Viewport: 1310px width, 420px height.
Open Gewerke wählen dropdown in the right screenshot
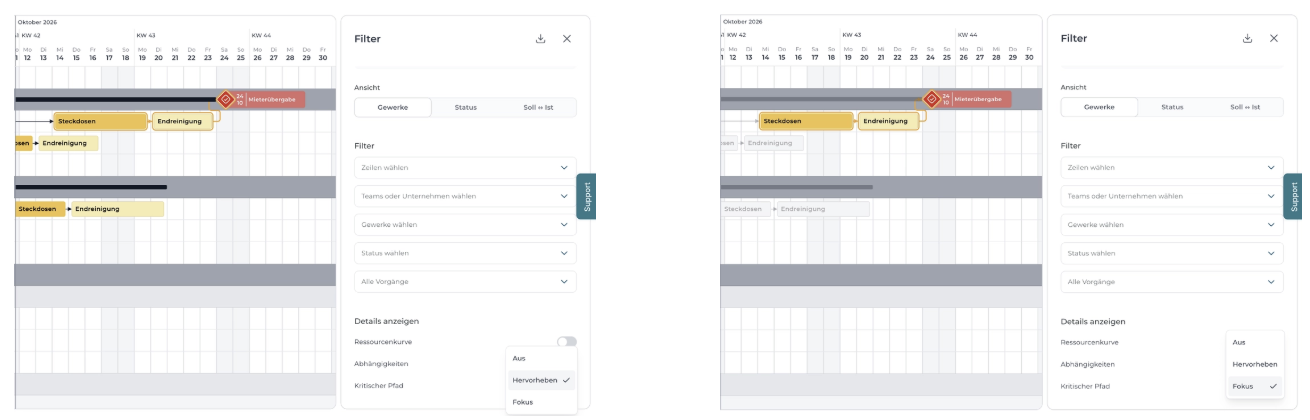click(1172, 225)
